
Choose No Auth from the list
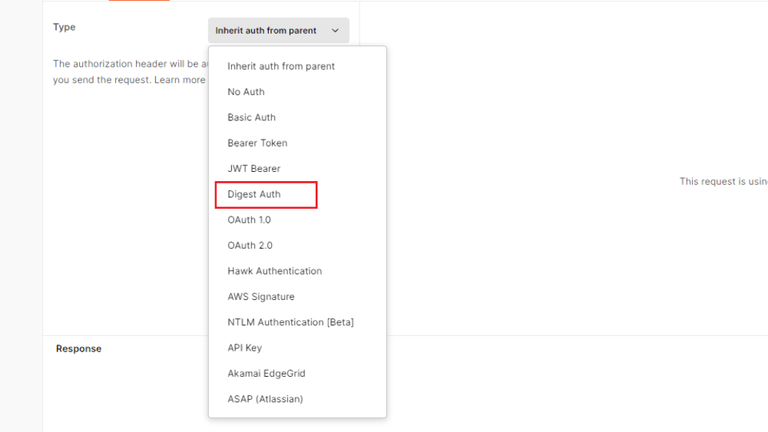pyautogui.click(x=246, y=92)
